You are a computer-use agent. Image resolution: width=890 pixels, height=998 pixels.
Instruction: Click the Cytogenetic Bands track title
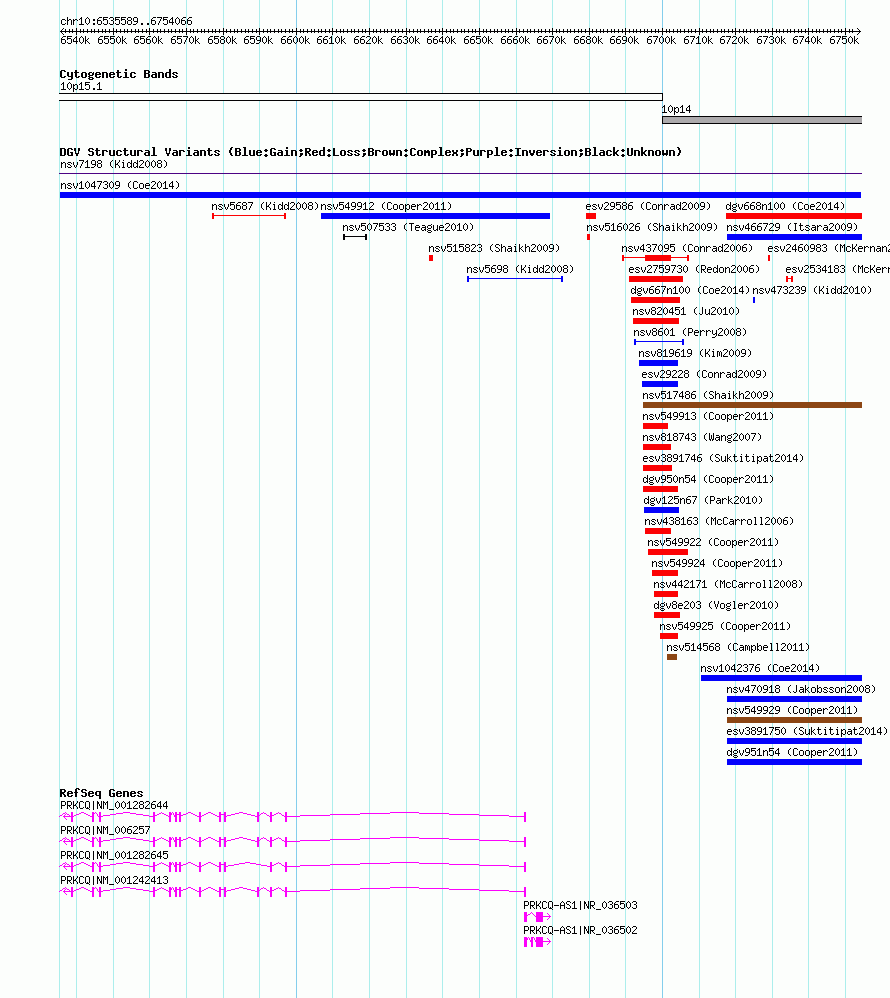click(x=119, y=74)
